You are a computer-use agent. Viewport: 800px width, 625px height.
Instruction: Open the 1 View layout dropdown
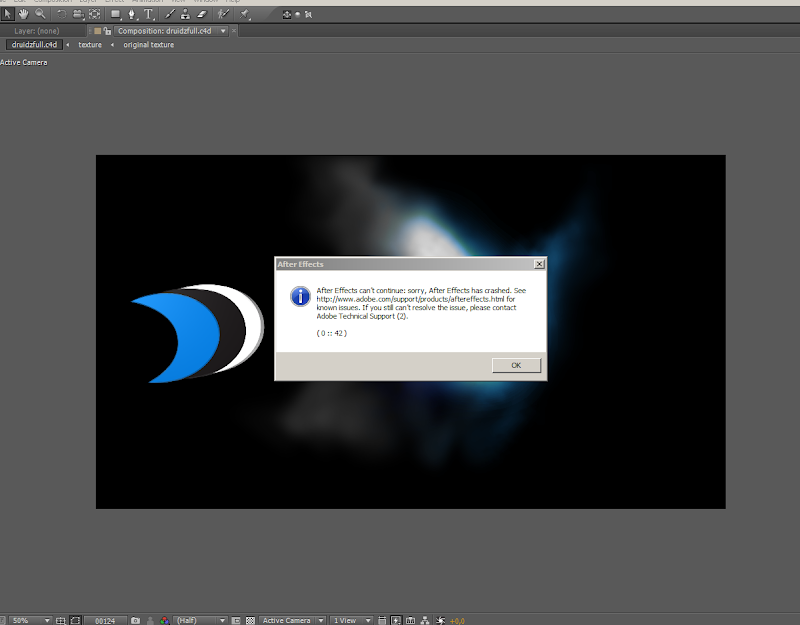click(x=351, y=620)
